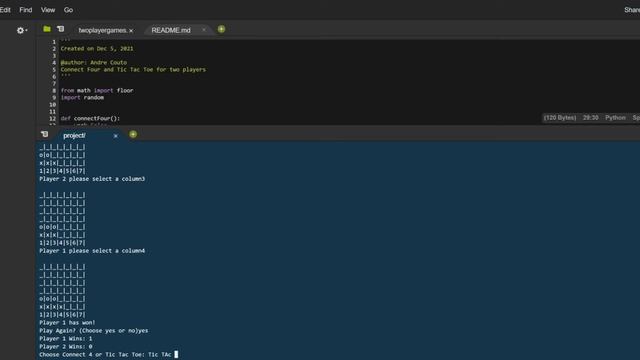Switch to the twoplayergames tab
The height and width of the screenshot is (360, 640).
[102, 30]
